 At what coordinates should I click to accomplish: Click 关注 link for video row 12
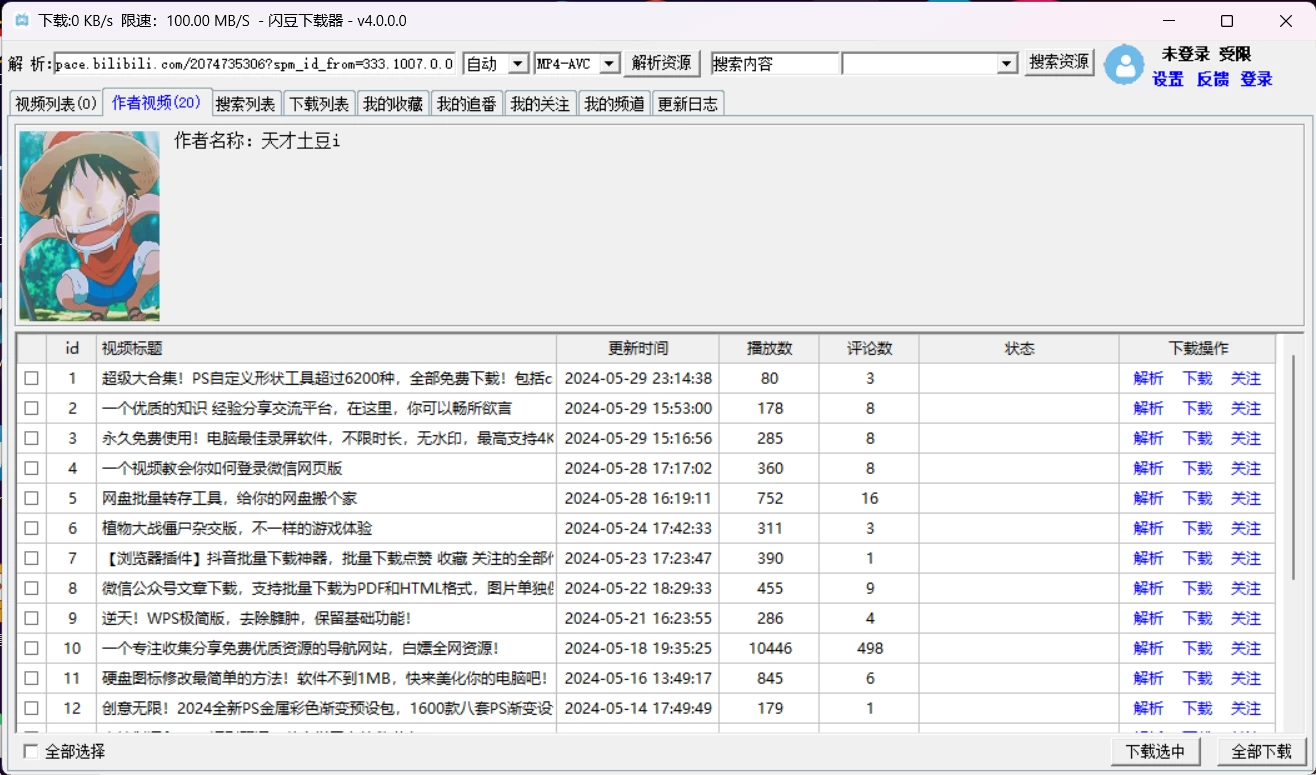click(x=1246, y=708)
